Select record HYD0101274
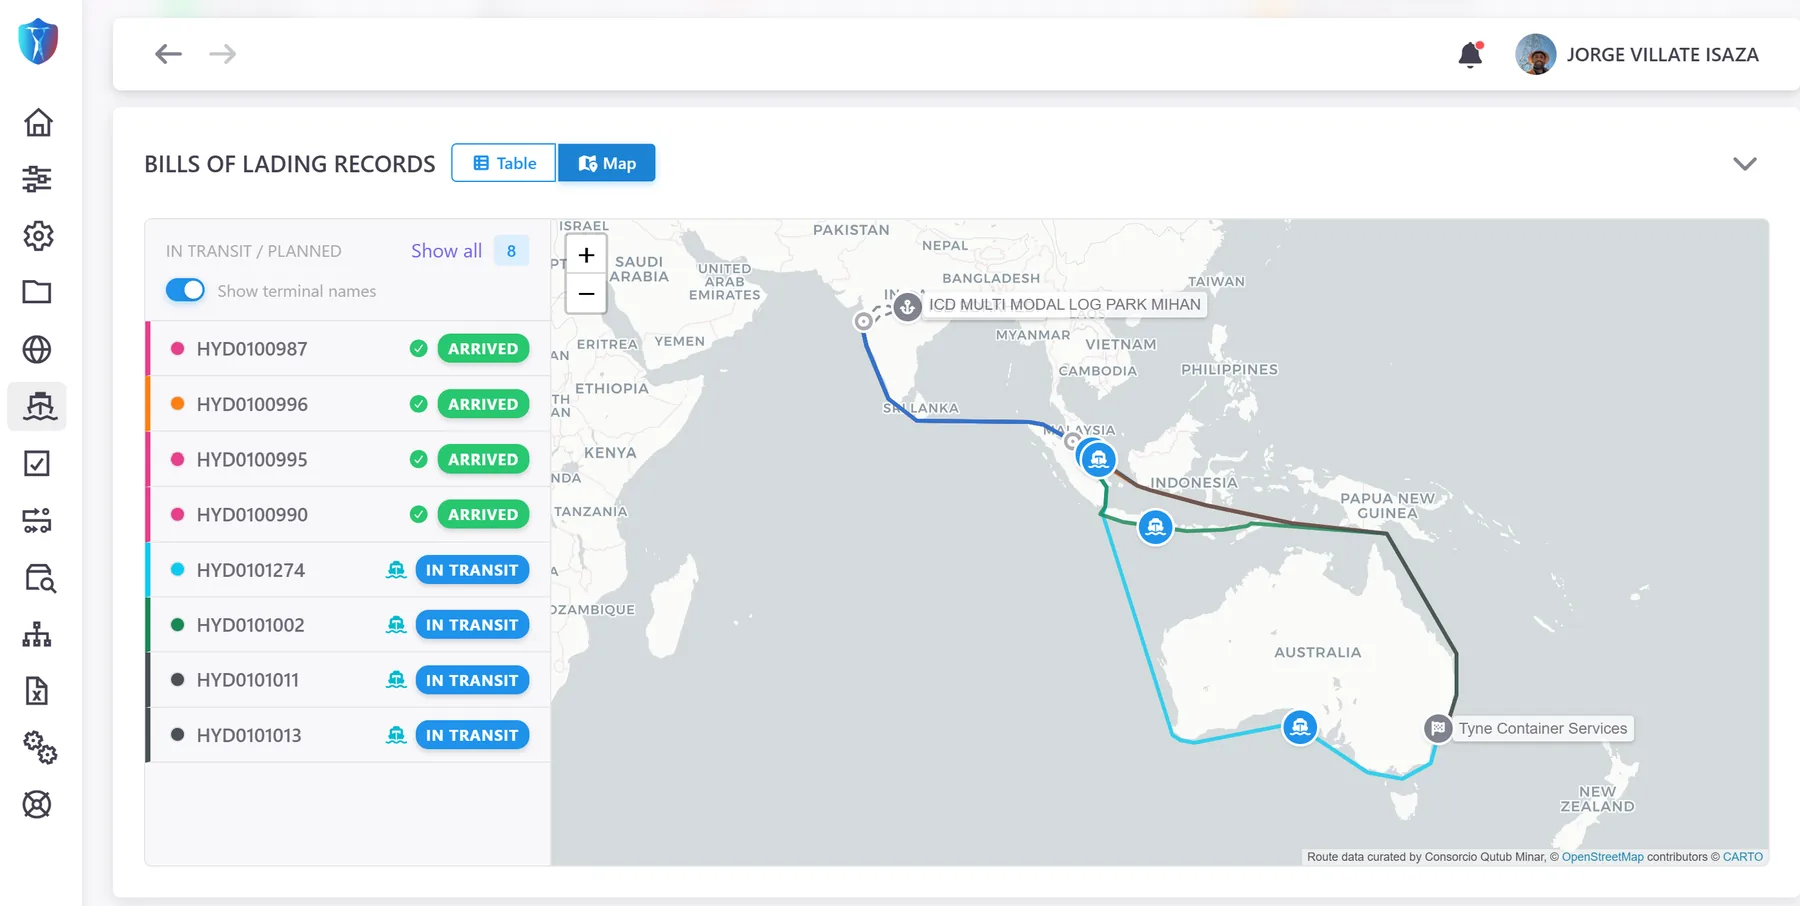This screenshot has height=906, width=1800. click(x=348, y=570)
